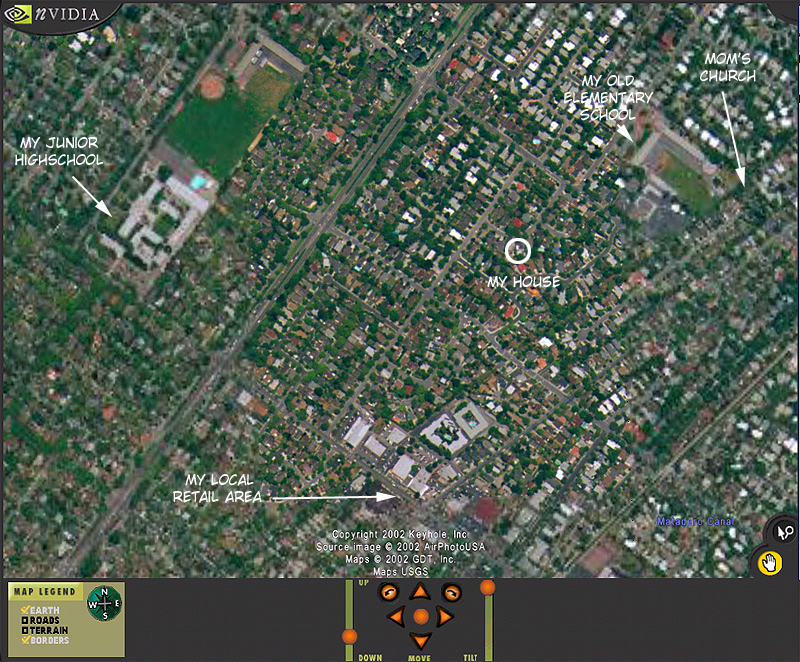Click the white circle marking My House
This screenshot has width=800, height=662.
pyautogui.click(x=517, y=250)
